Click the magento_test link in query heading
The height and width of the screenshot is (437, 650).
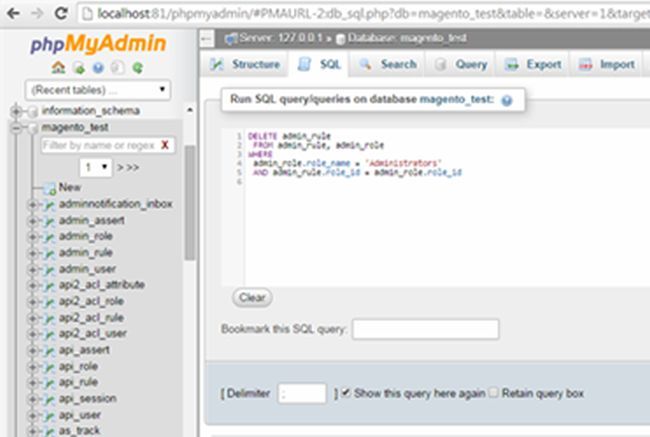pos(456,100)
